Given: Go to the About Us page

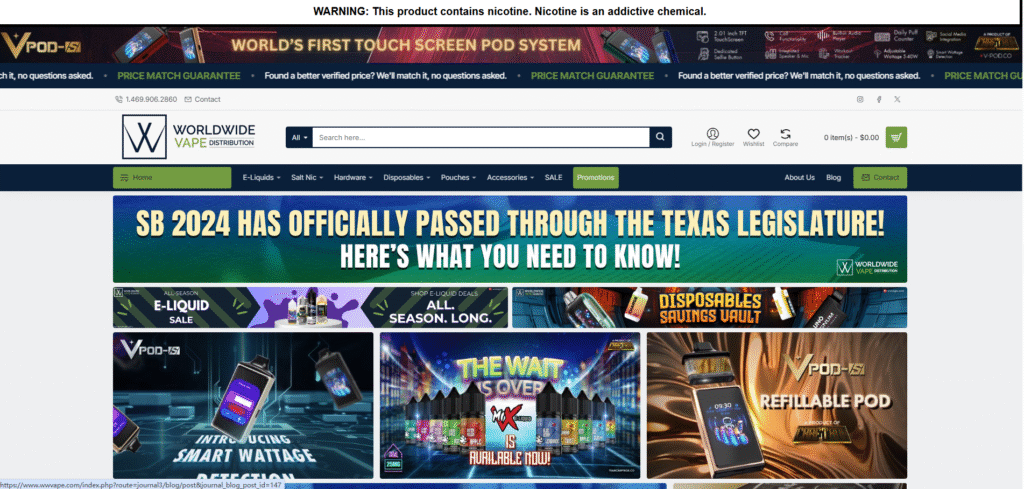Looking at the screenshot, I should click(799, 178).
